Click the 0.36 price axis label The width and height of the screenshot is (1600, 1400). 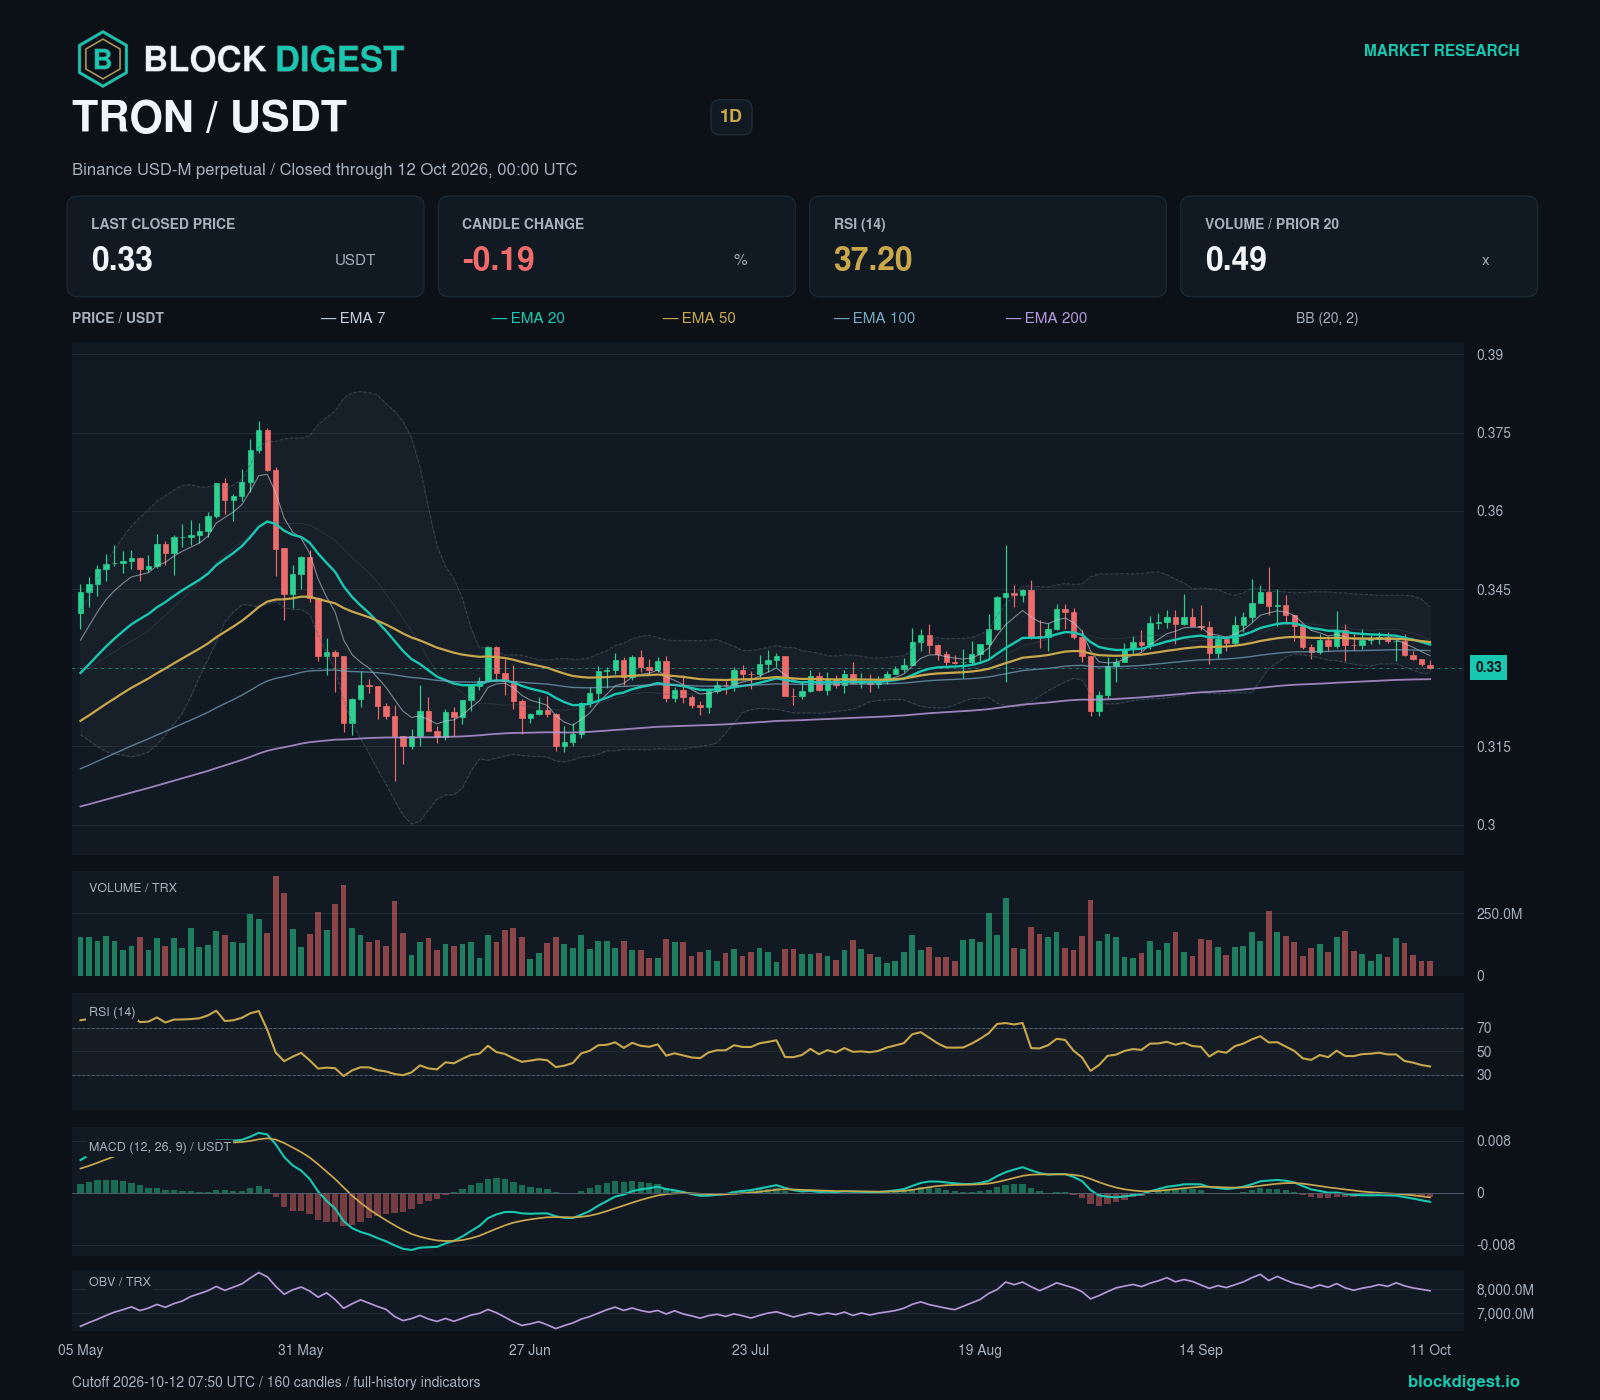point(1490,511)
